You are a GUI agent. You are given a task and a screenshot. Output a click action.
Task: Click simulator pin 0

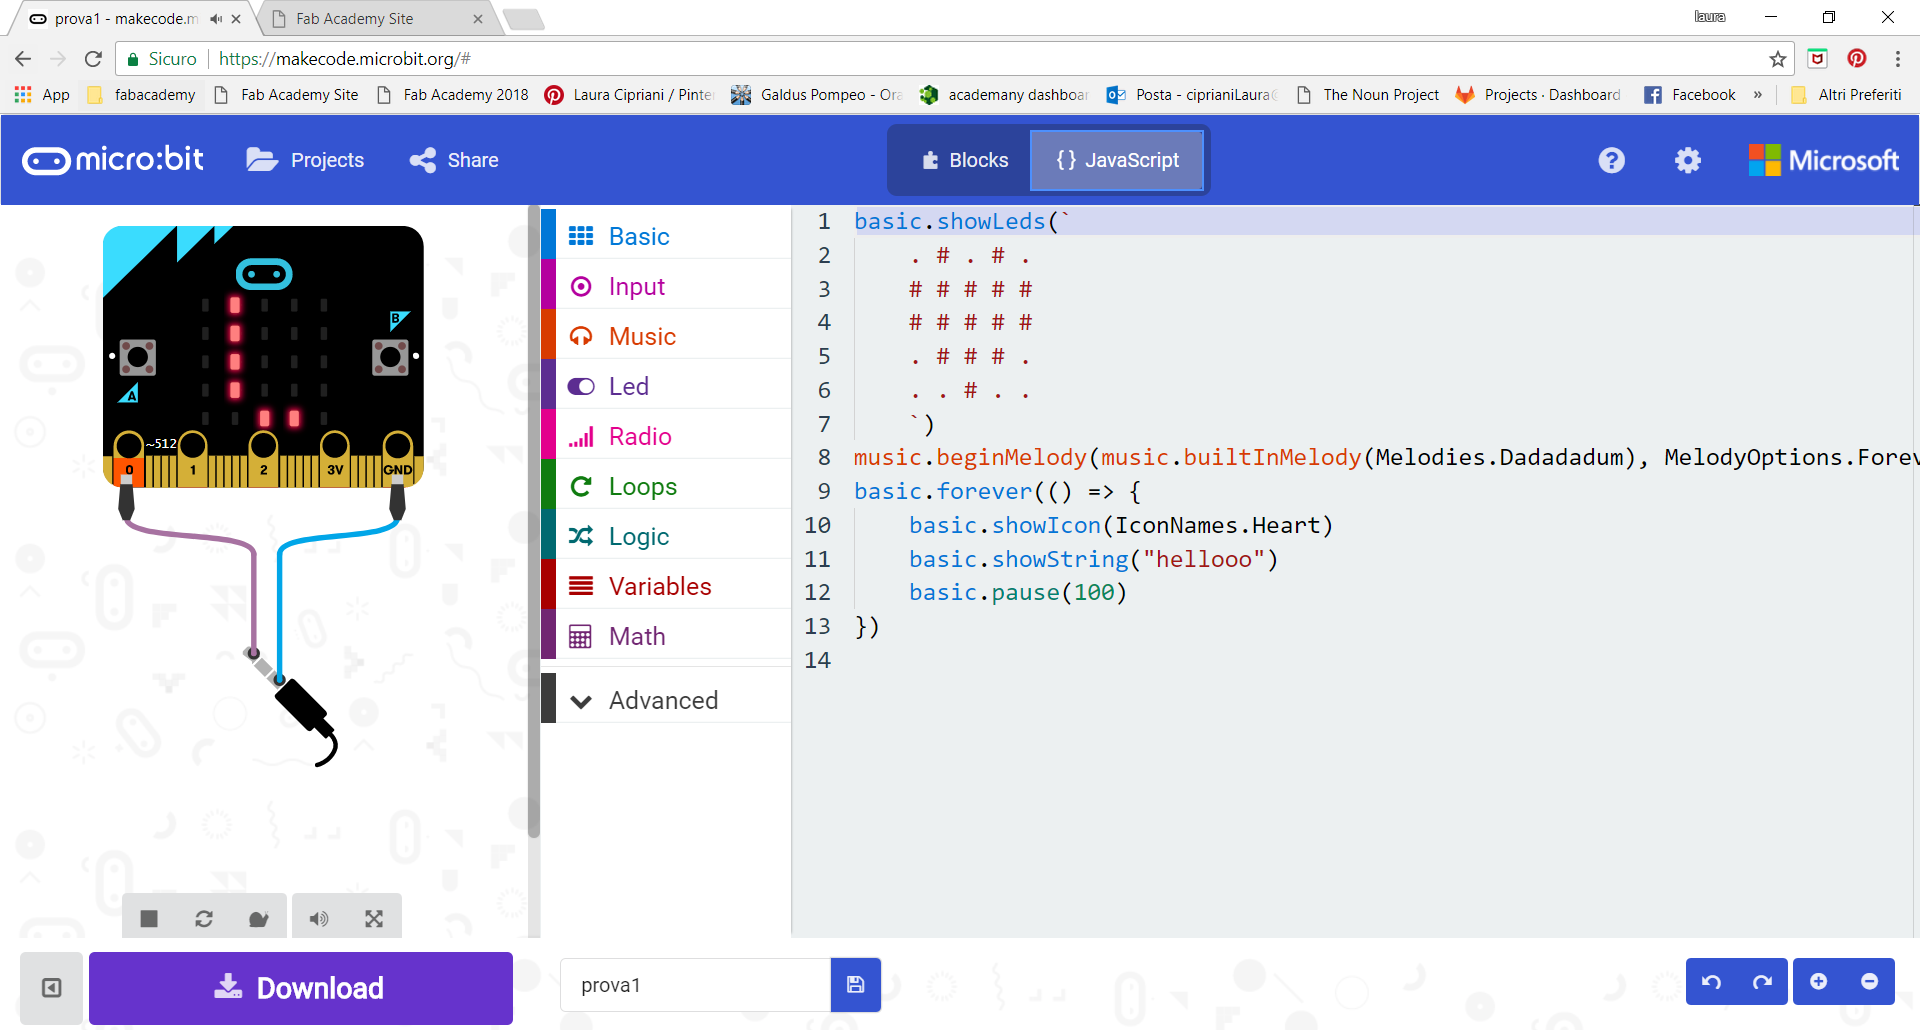click(x=129, y=458)
